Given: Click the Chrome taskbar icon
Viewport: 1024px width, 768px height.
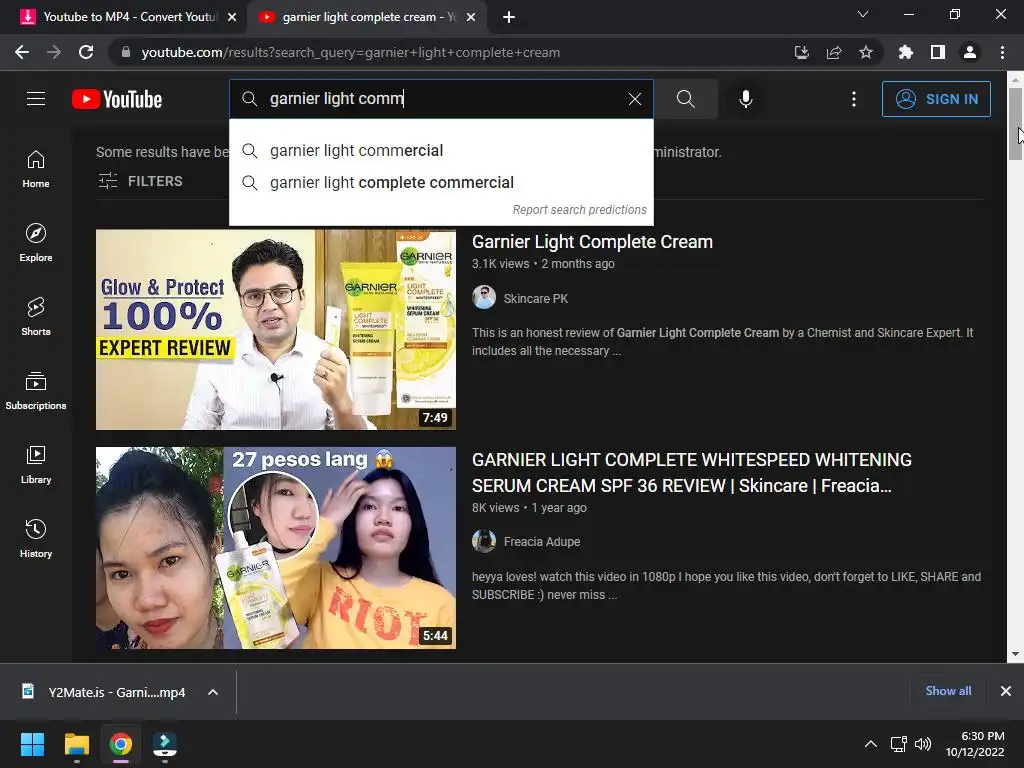Looking at the screenshot, I should pos(121,744).
